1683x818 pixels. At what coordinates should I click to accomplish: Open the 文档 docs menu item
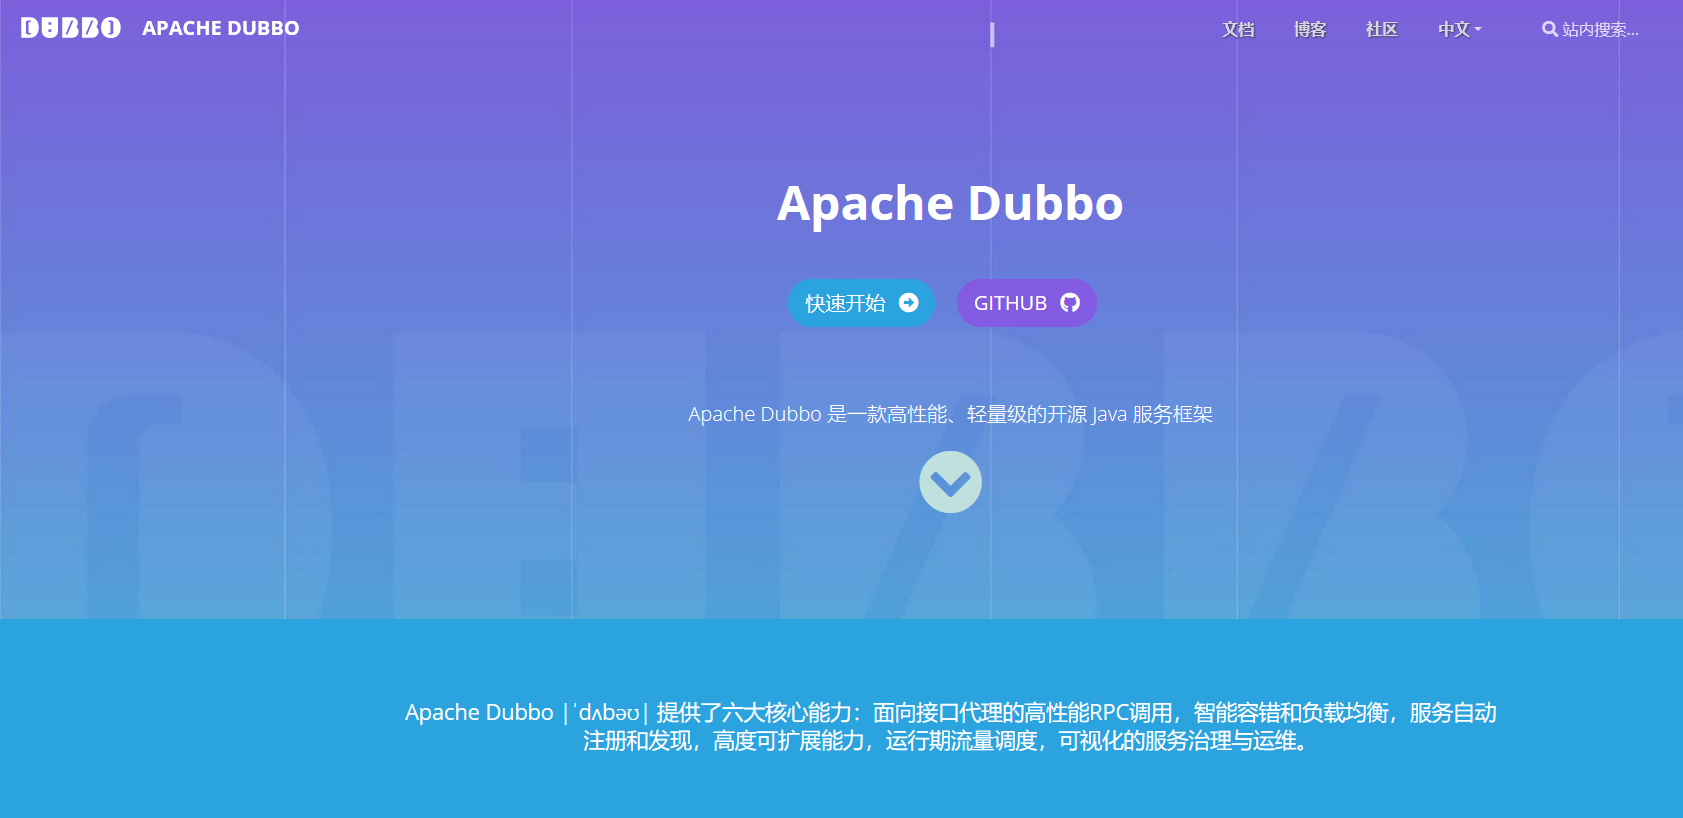click(x=1238, y=30)
